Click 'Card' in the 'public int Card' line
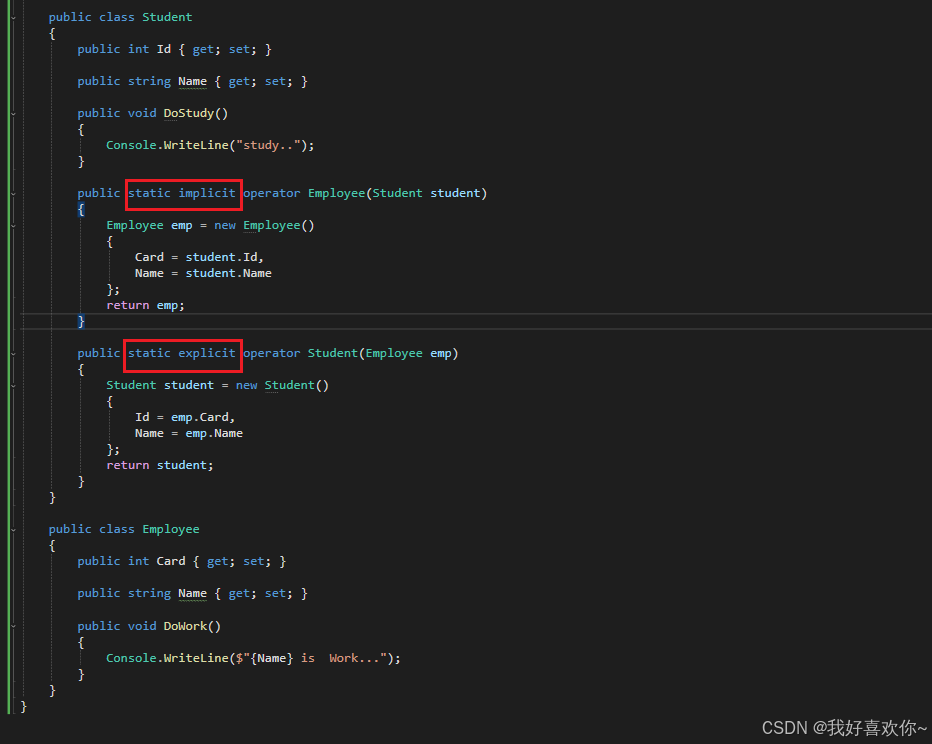Image resolution: width=932 pixels, height=744 pixels. [171, 562]
